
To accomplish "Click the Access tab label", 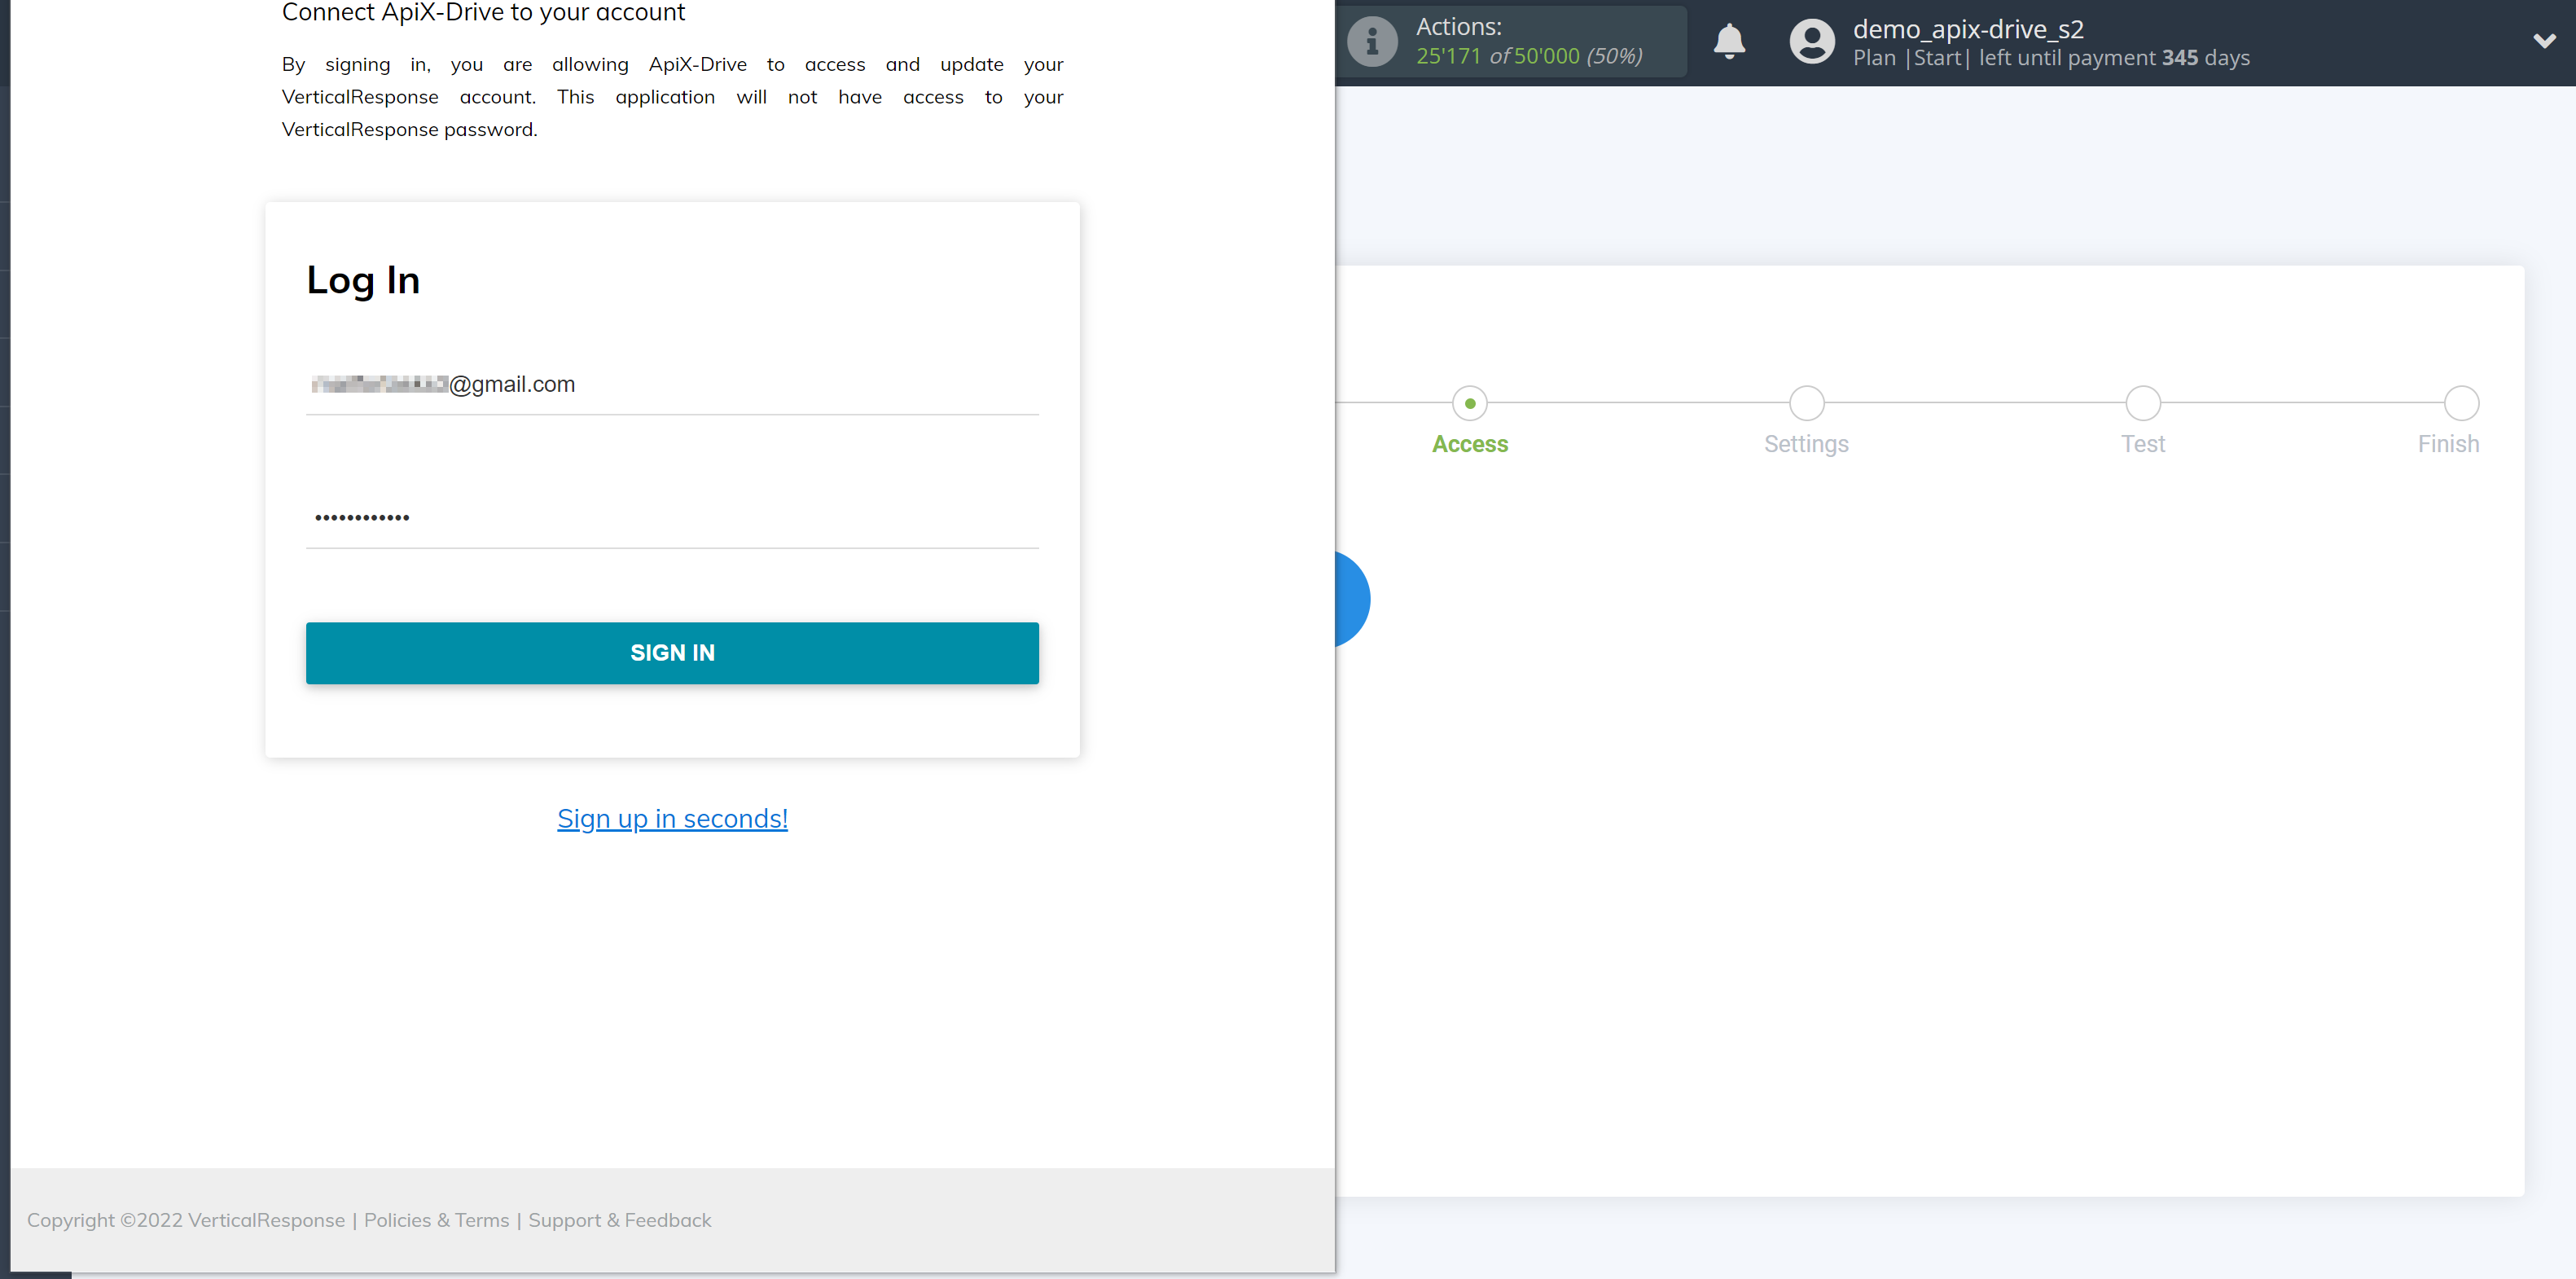I will tap(1468, 444).
